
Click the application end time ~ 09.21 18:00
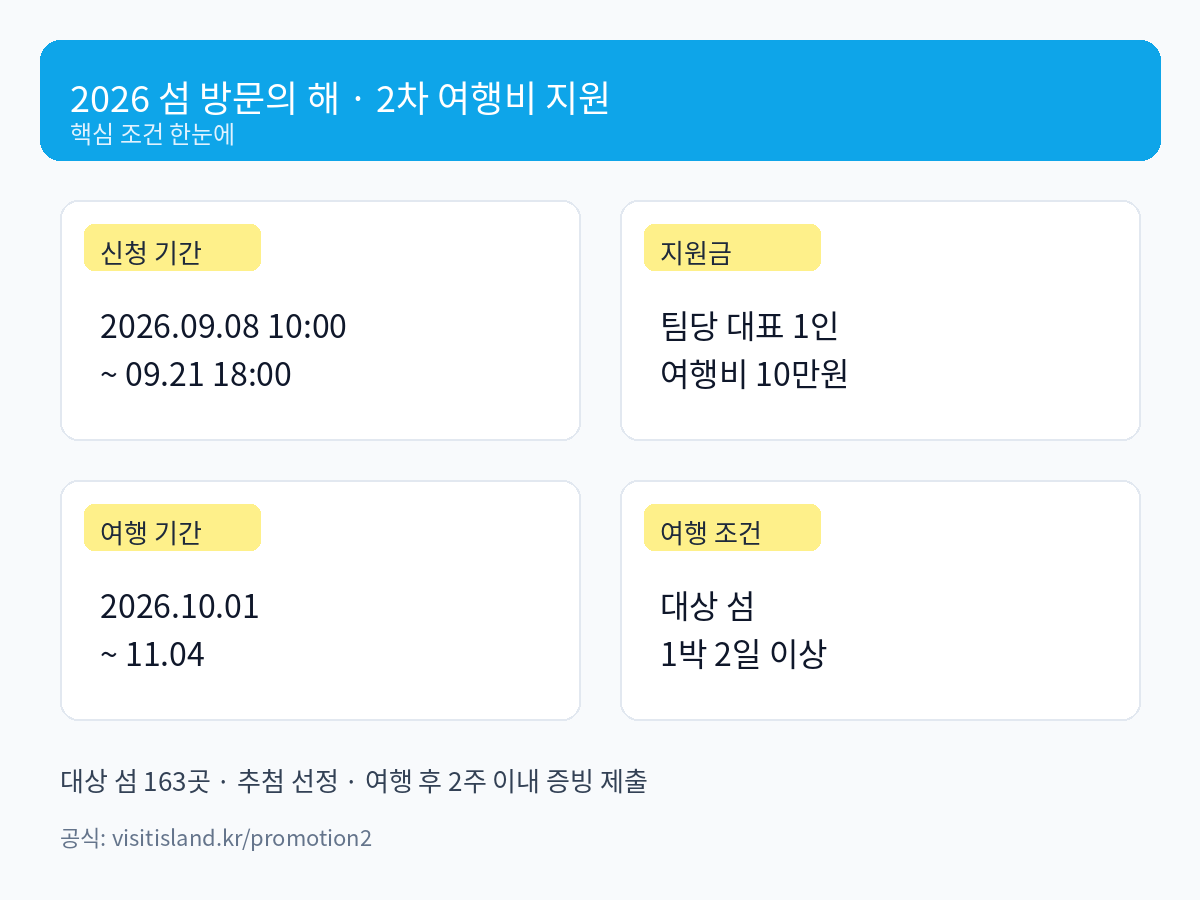tap(196, 375)
